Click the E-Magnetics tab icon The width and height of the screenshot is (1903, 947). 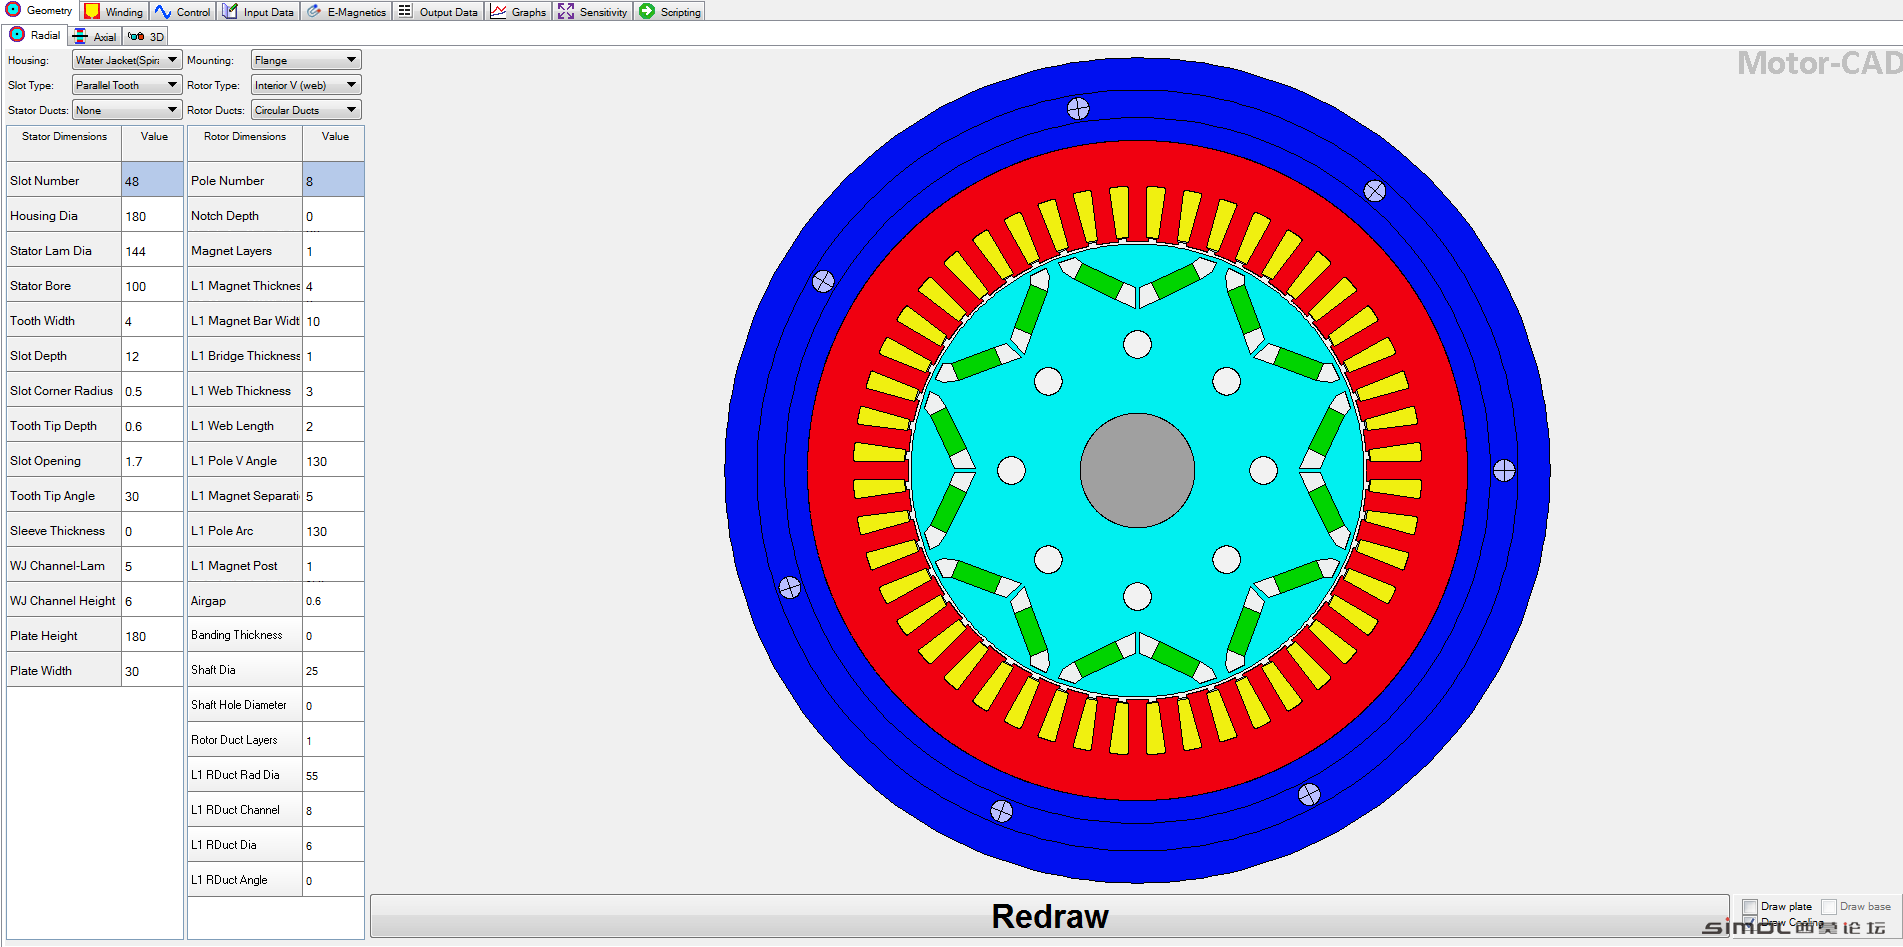click(314, 11)
